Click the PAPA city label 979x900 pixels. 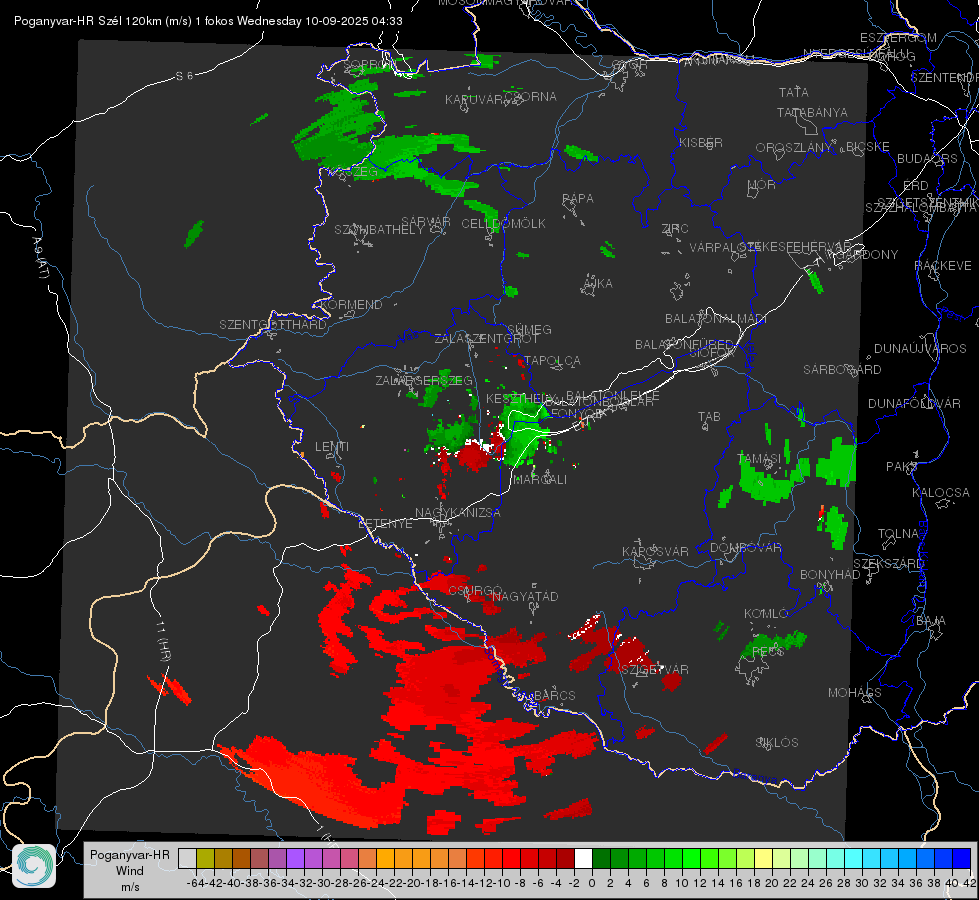pyautogui.click(x=578, y=198)
